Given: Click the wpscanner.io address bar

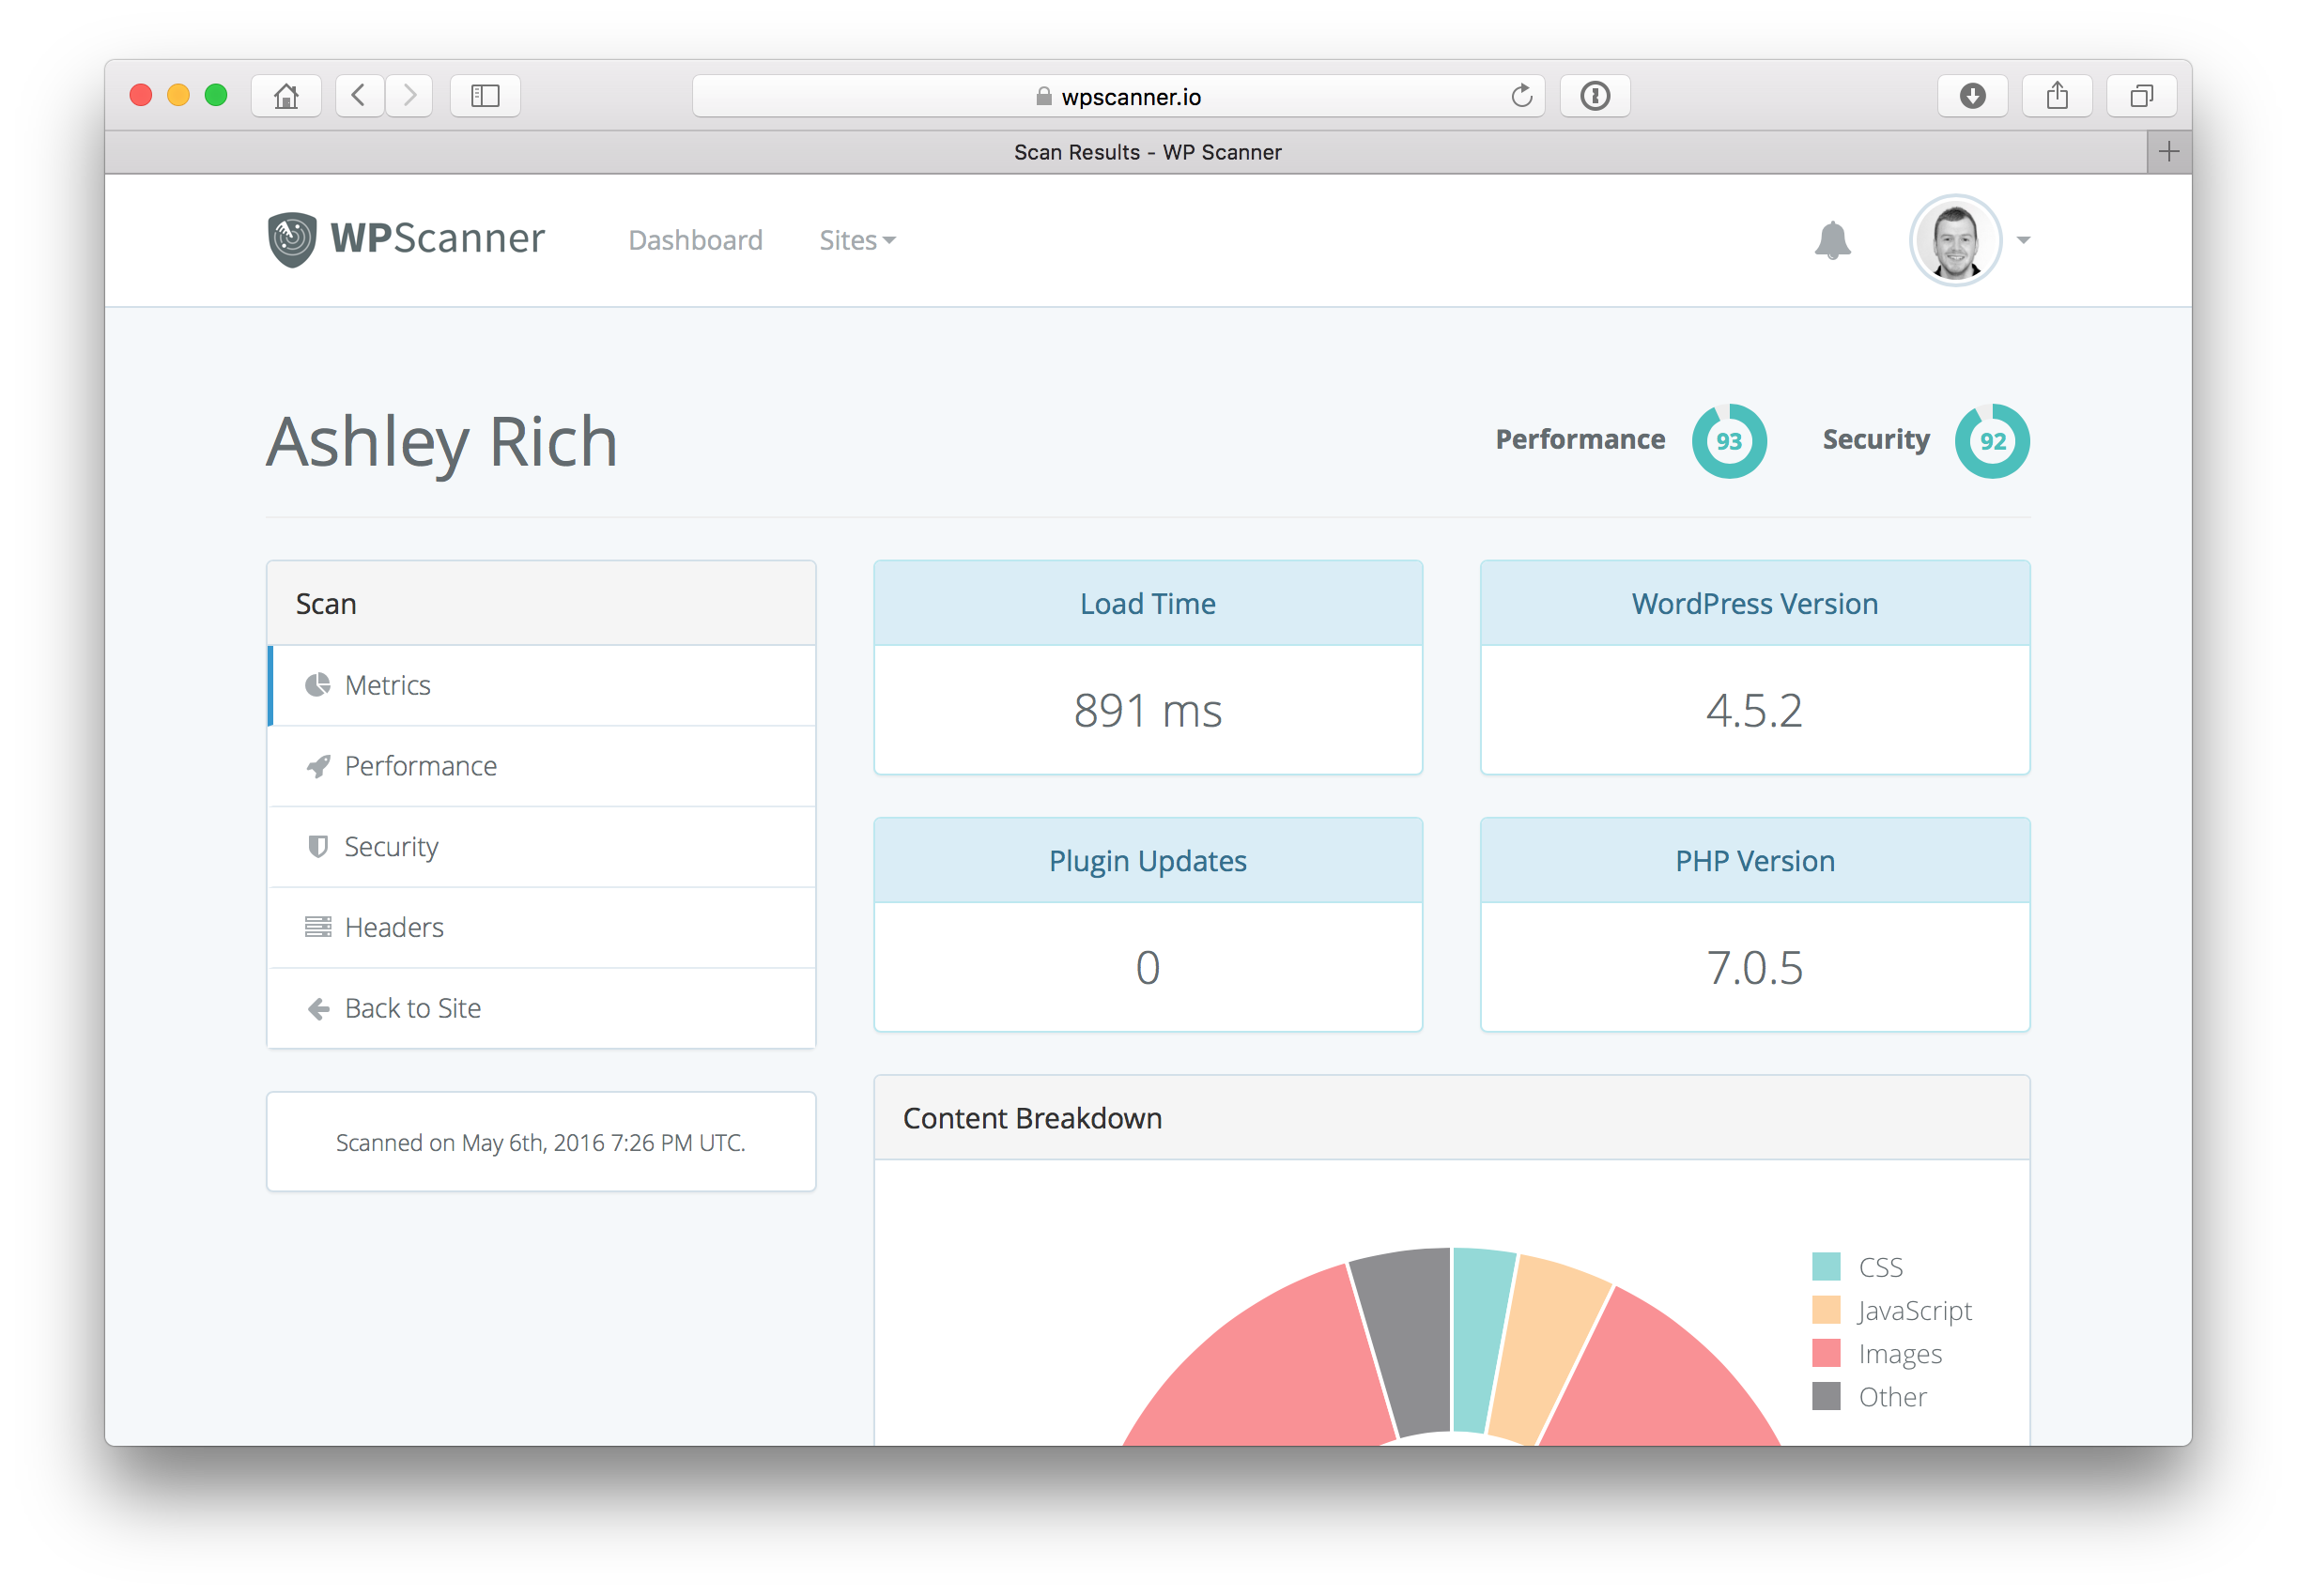Looking at the screenshot, I should tap(1118, 96).
